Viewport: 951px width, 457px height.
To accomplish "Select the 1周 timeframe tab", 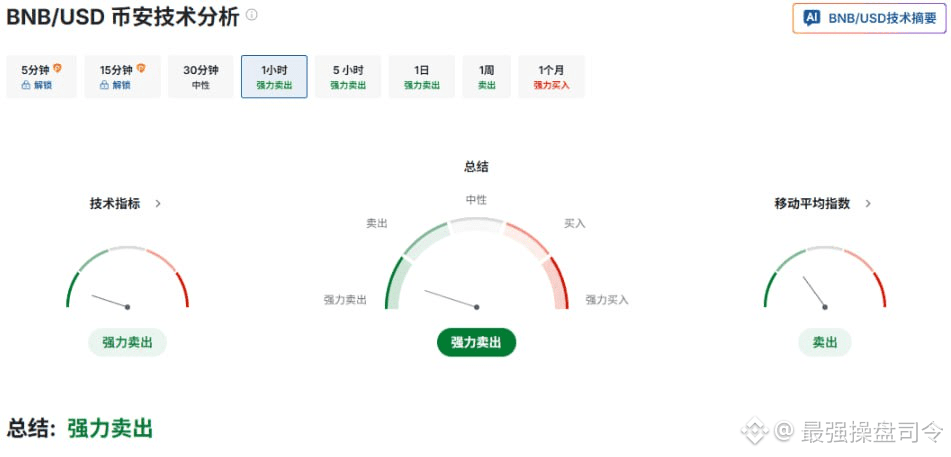I will (486, 76).
